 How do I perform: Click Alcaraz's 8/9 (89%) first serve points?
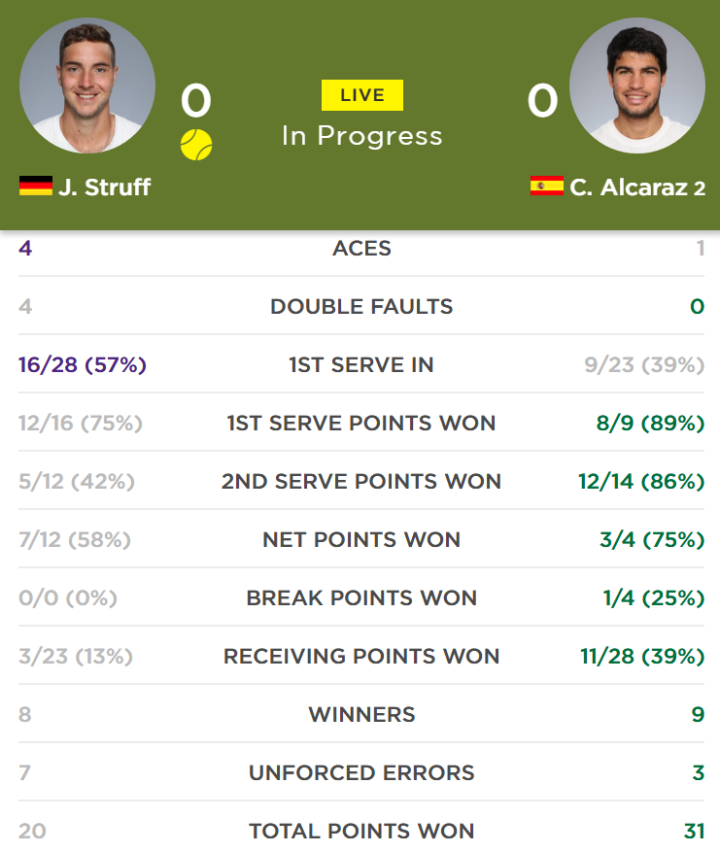point(650,423)
